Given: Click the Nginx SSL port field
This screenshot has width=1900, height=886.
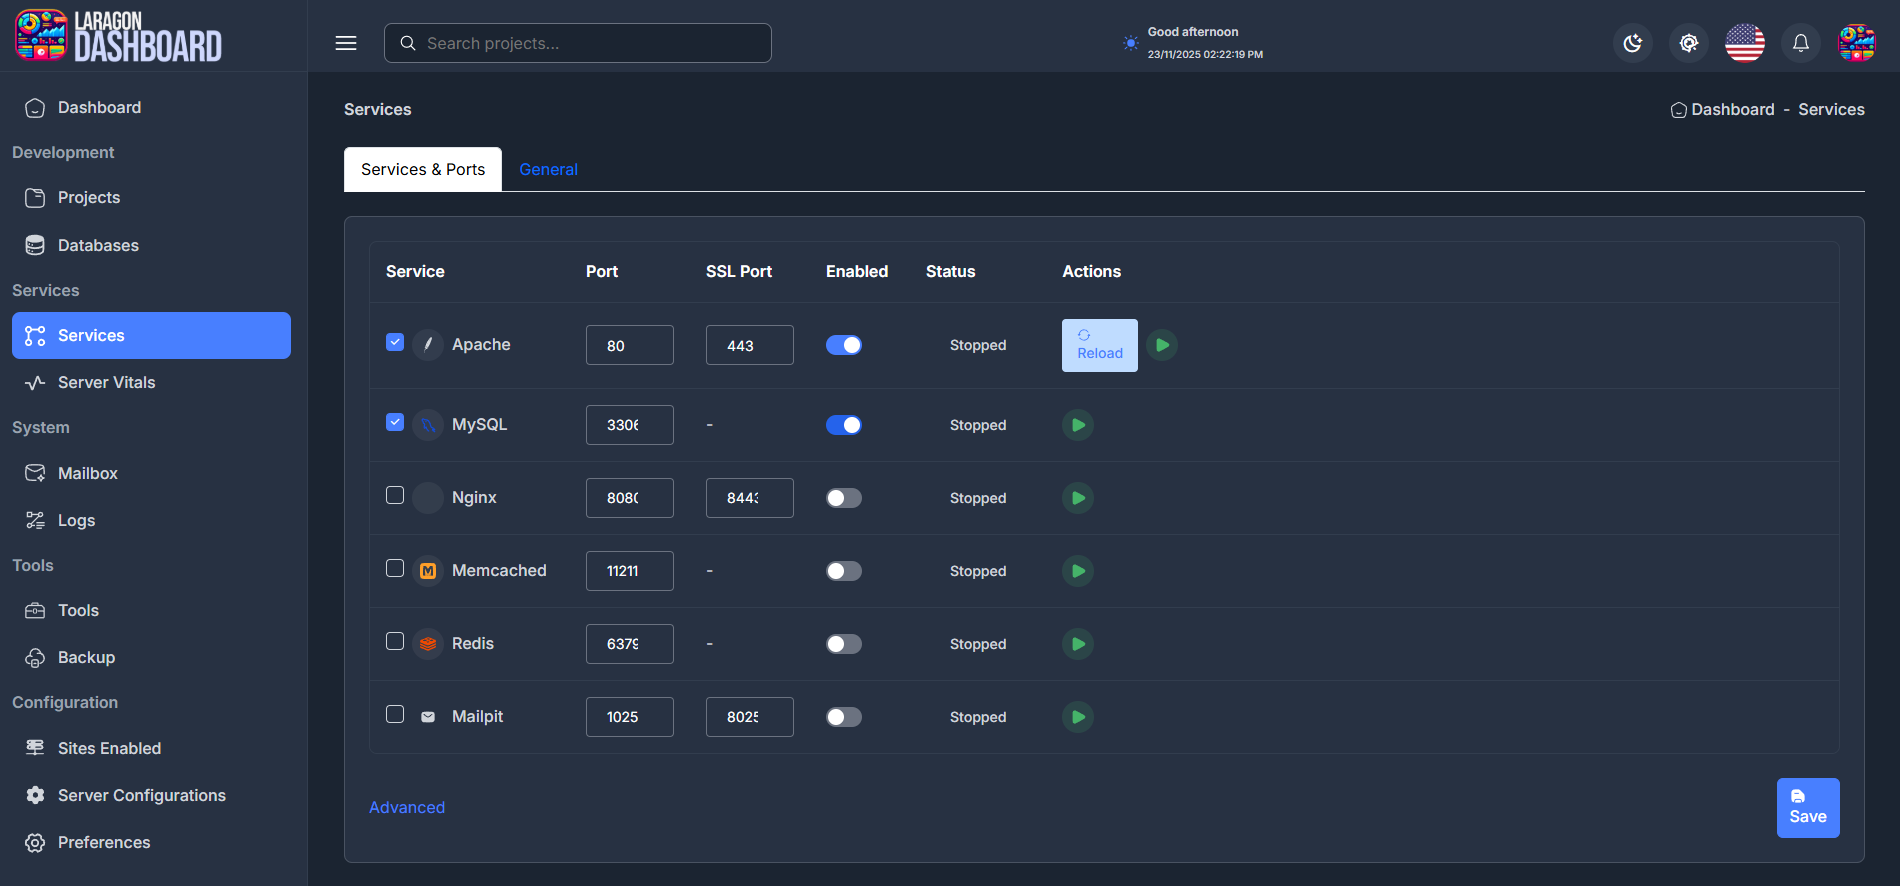Looking at the screenshot, I should [750, 498].
